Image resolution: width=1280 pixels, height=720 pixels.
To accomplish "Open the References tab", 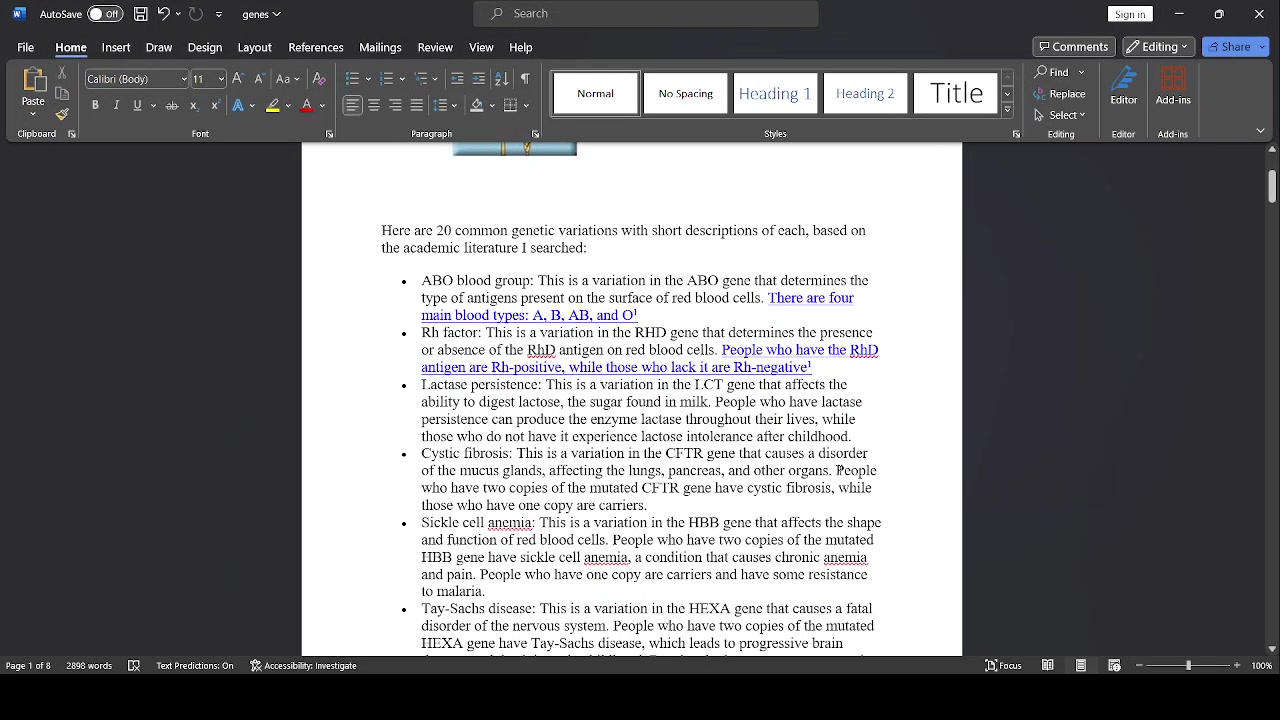I will click(x=316, y=47).
